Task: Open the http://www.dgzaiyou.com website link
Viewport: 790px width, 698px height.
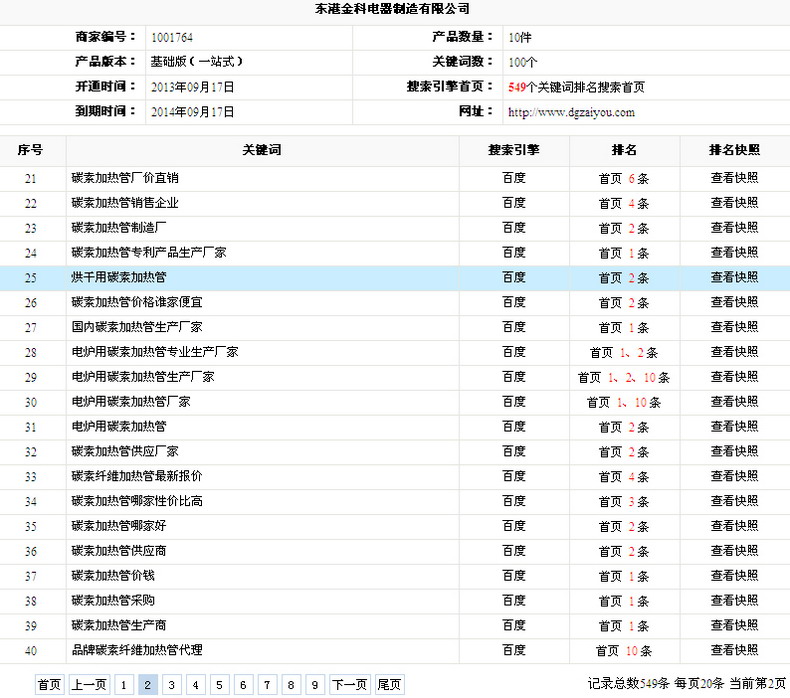Action: click(571, 112)
